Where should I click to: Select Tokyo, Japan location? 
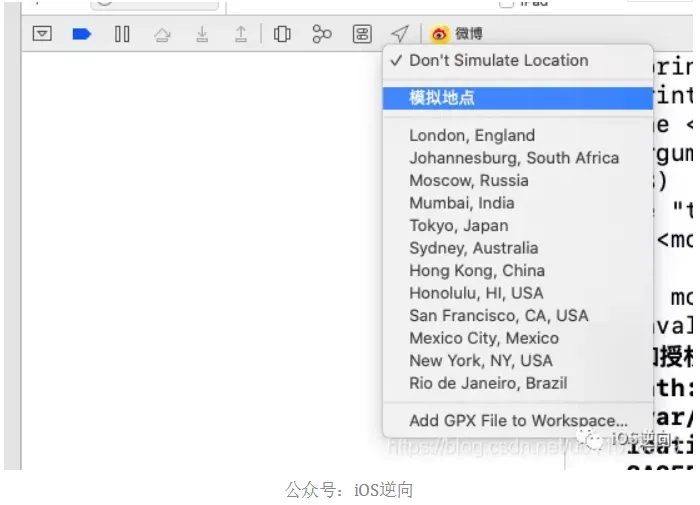(518, 225)
